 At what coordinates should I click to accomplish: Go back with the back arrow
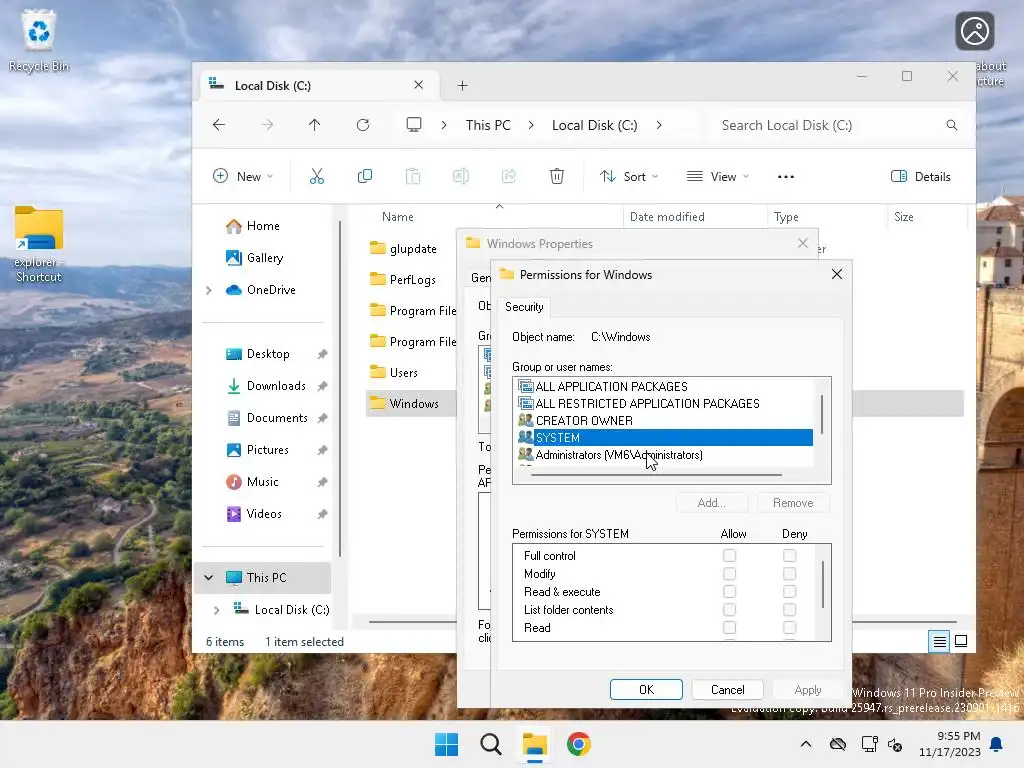pos(219,125)
